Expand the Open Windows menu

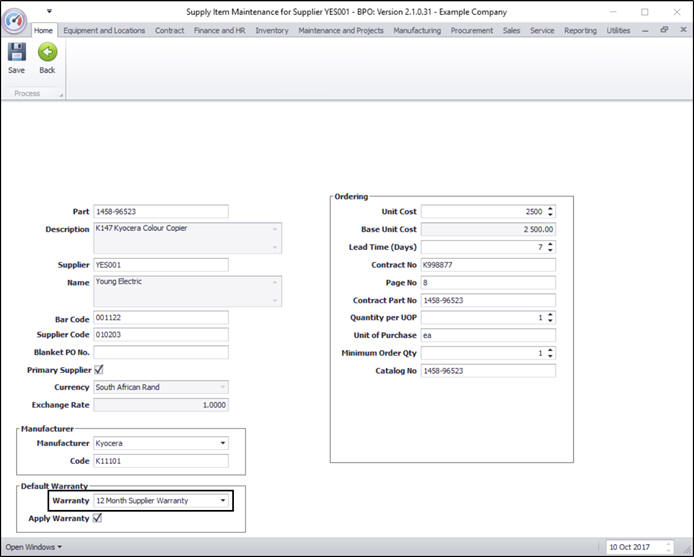pos(34,547)
